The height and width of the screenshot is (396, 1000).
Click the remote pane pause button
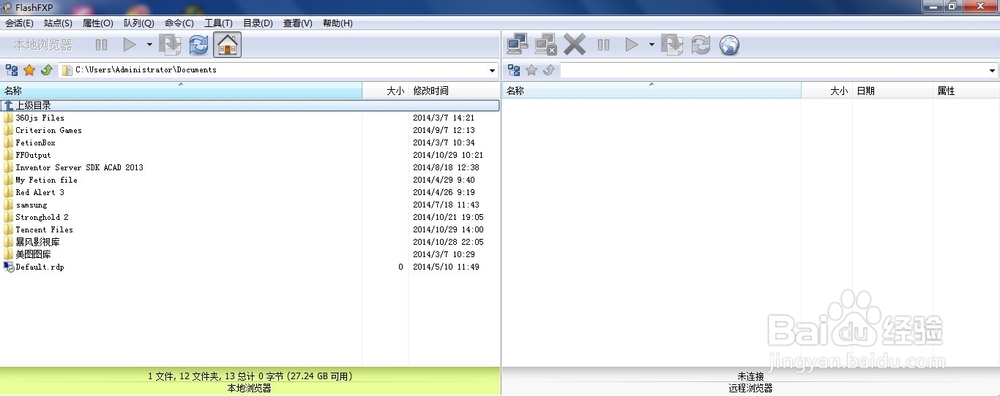pyautogui.click(x=603, y=45)
